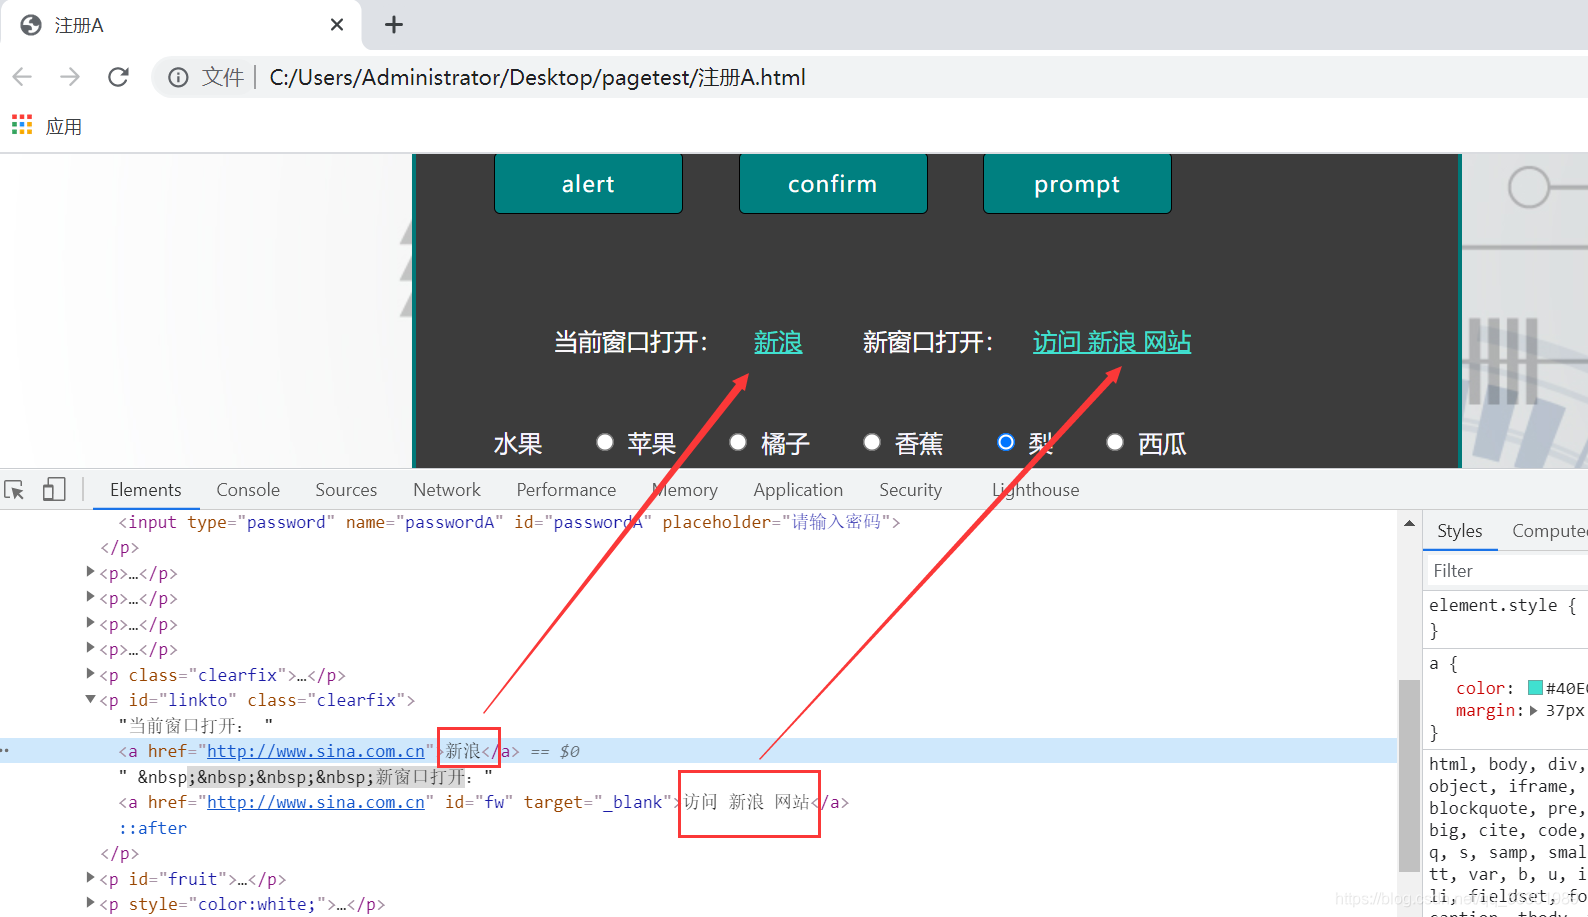Open the Sources tab

click(x=346, y=490)
